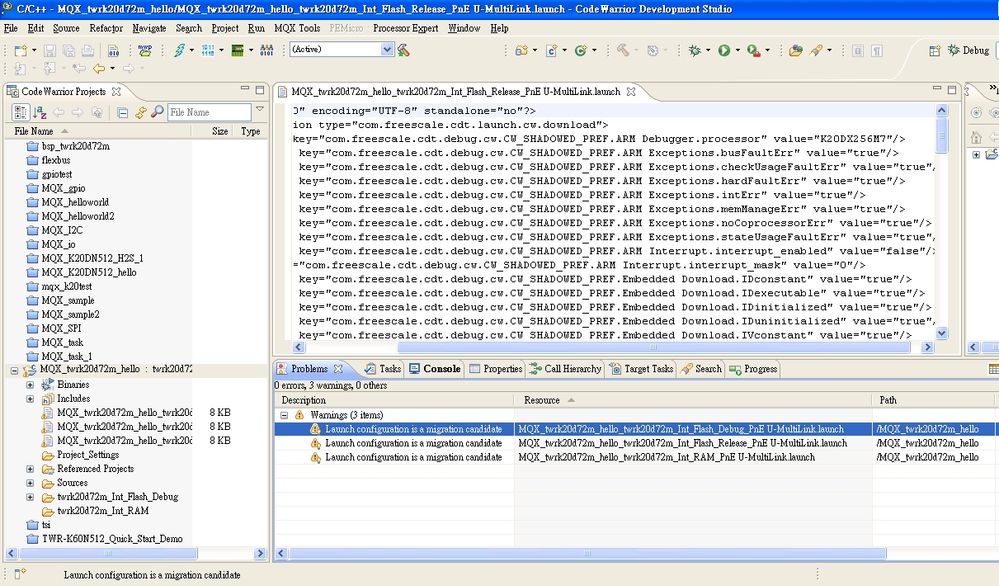Expand the Includes node
The height and width of the screenshot is (586, 999).
(x=30, y=399)
